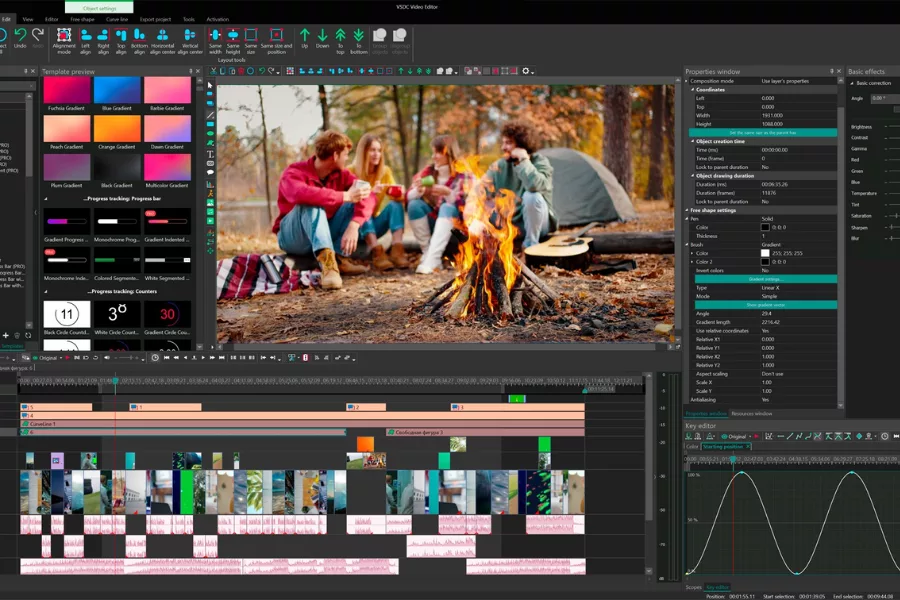This screenshot has height=600, width=900.
Task: Select the Orange Gradient template thumbnail
Action: click(x=117, y=128)
